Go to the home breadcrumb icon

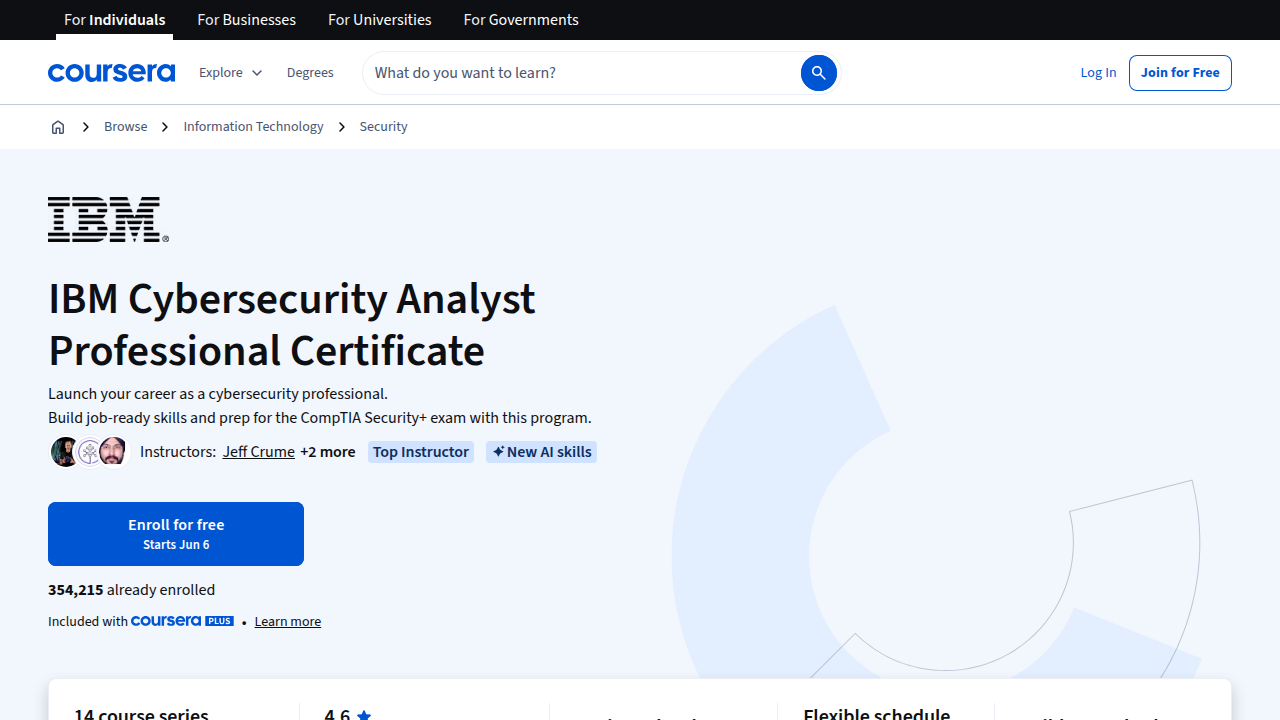click(58, 127)
